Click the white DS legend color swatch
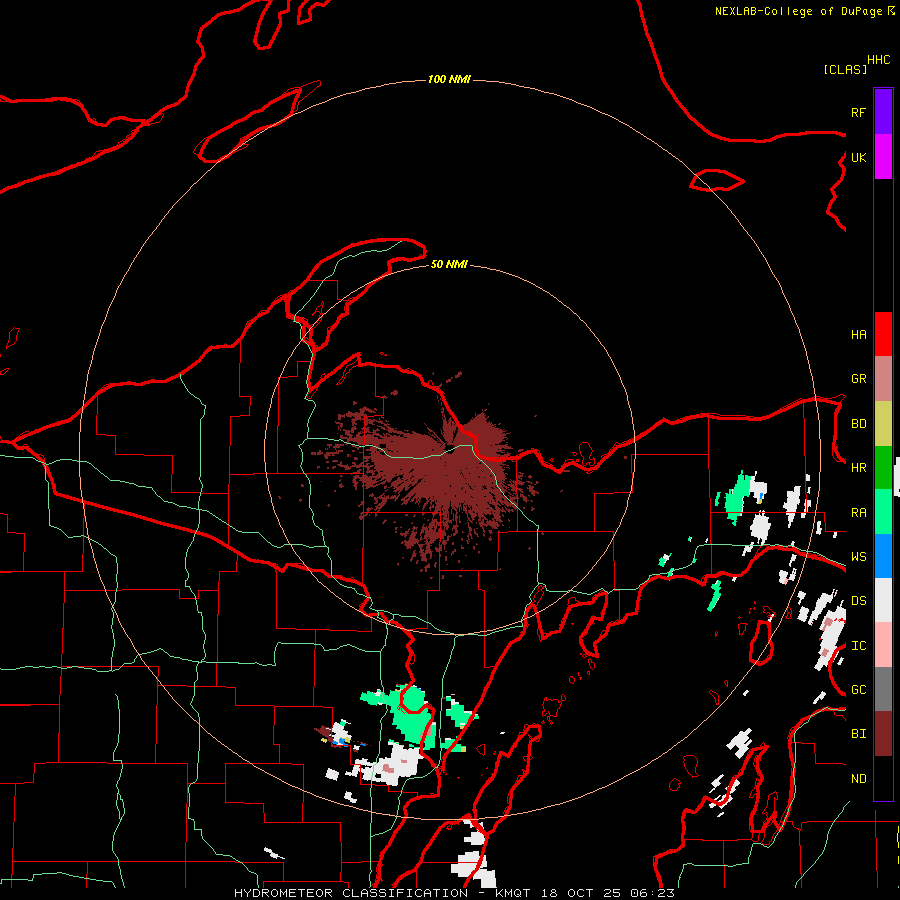This screenshot has width=900, height=900. (x=883, y=600)
